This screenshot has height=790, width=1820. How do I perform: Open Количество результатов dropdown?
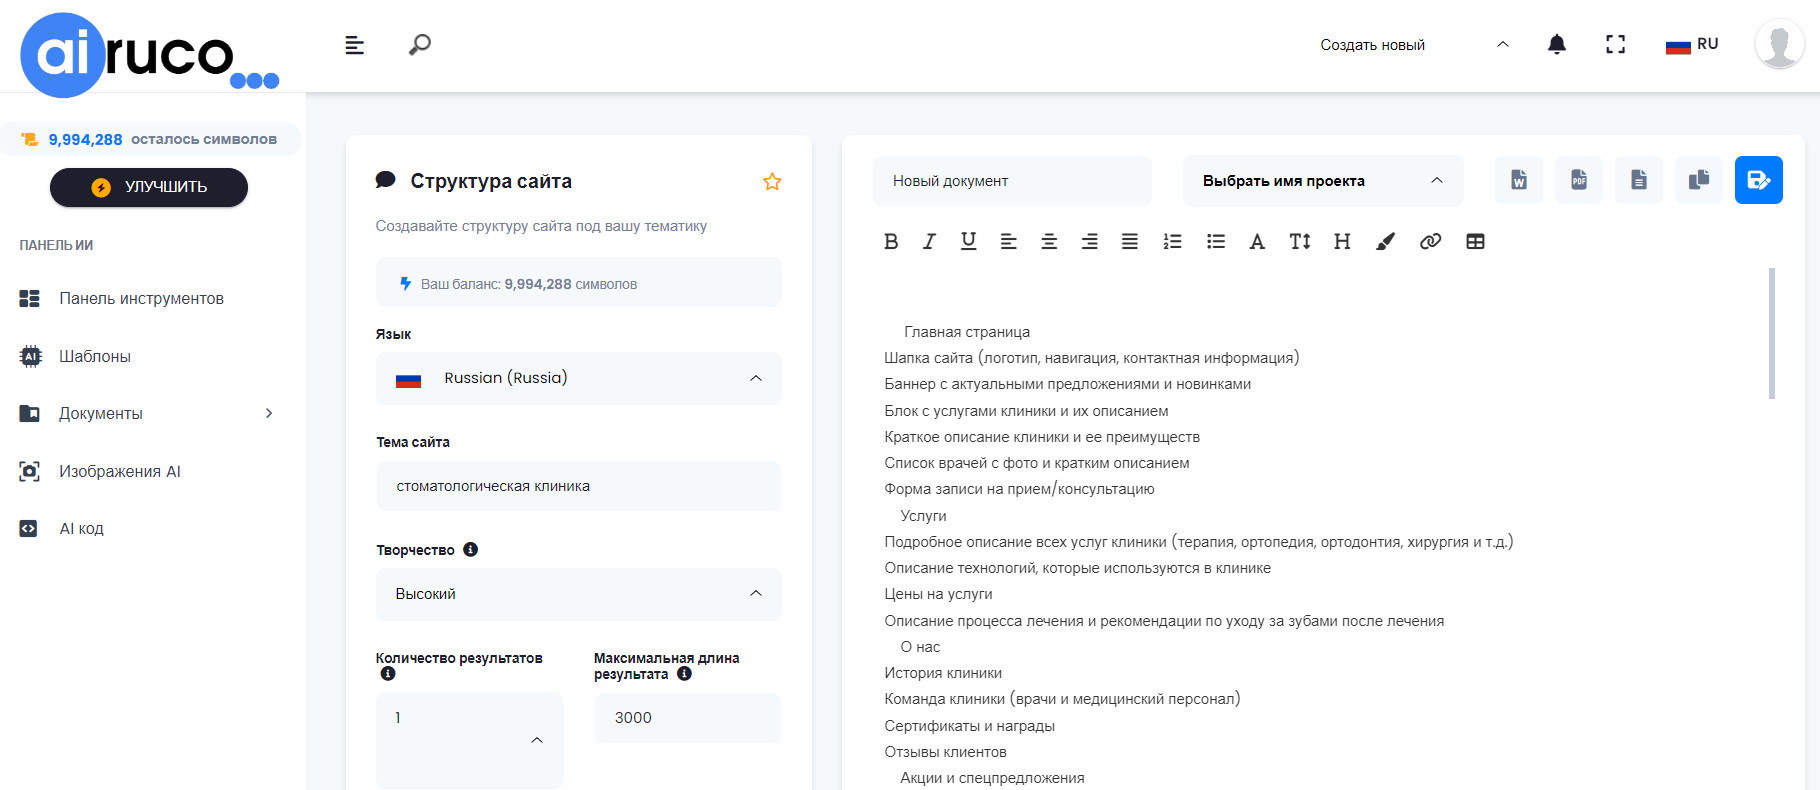(x=470, y=740)
